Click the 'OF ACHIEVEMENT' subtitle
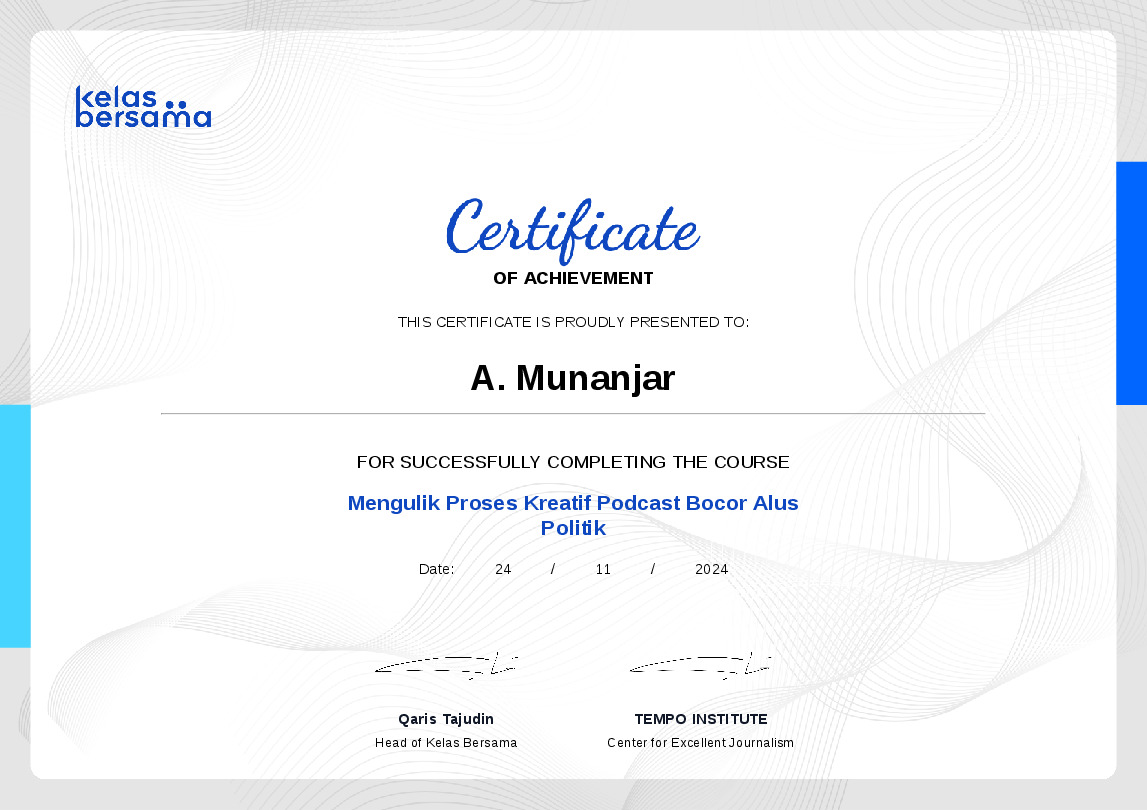 [x=573, y=278]
